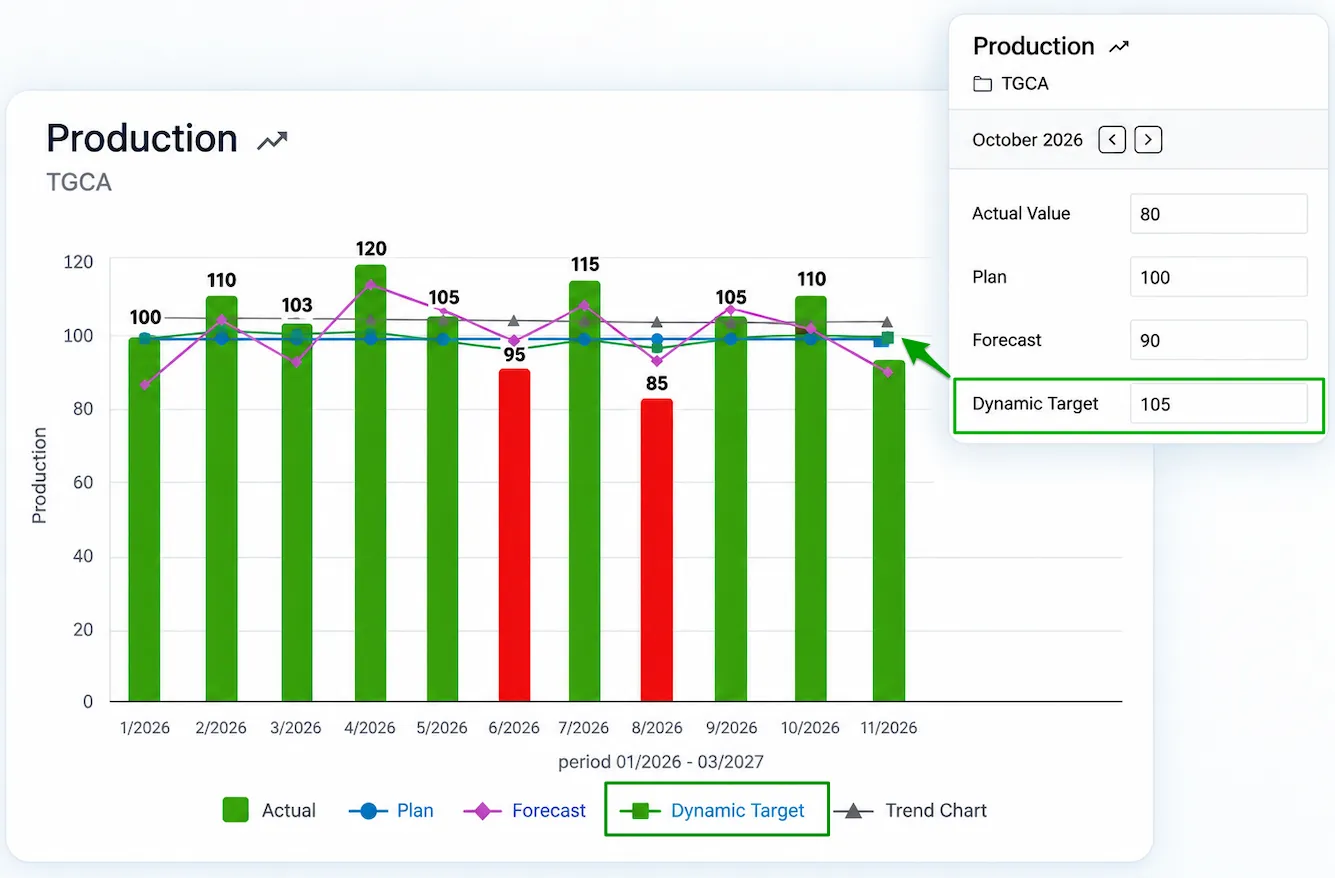This screenshot has height=878, width=1335.
Task: Click the trend icon in the side panel header
Action: click(x=1119, y=47)
